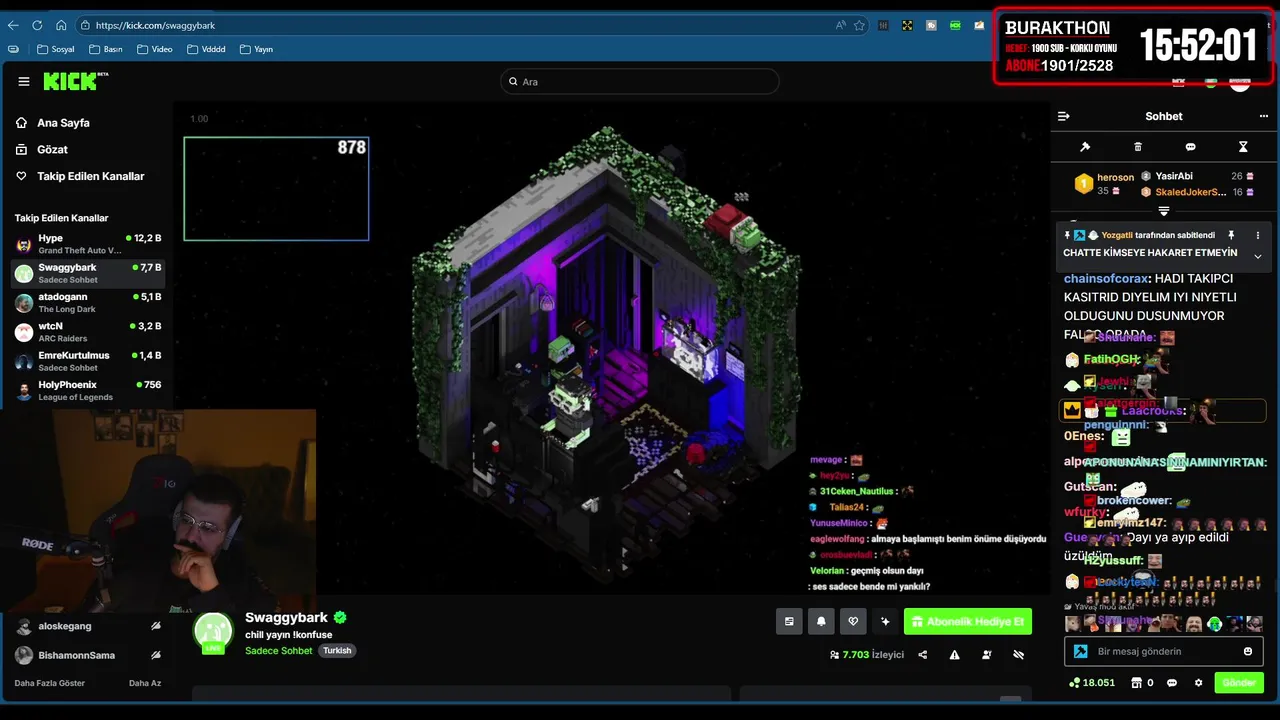Click Abonelik Hediye Et button
The height and width of the screenshot is (720, 1280).
[968, 621]
